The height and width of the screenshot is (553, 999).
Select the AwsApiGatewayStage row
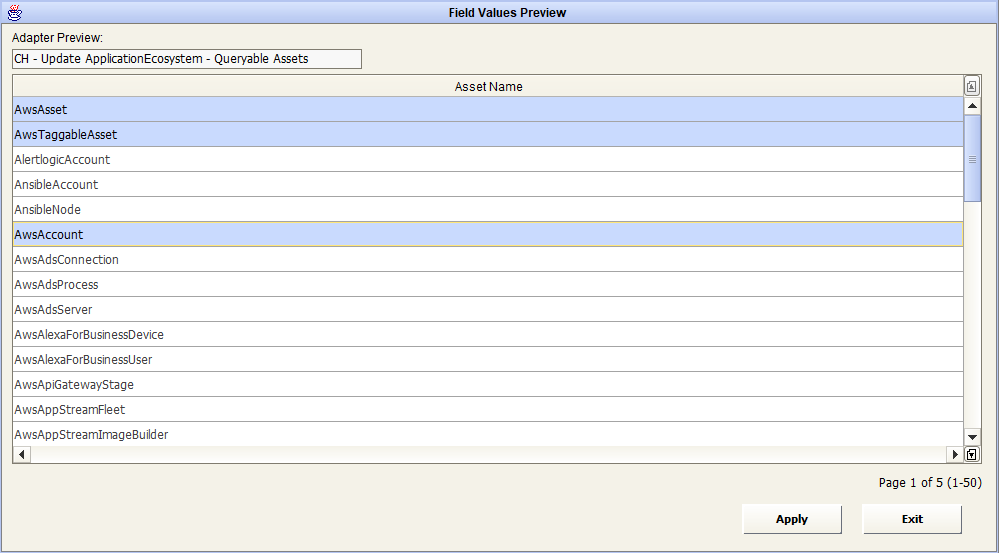click(x=488, y=385)
